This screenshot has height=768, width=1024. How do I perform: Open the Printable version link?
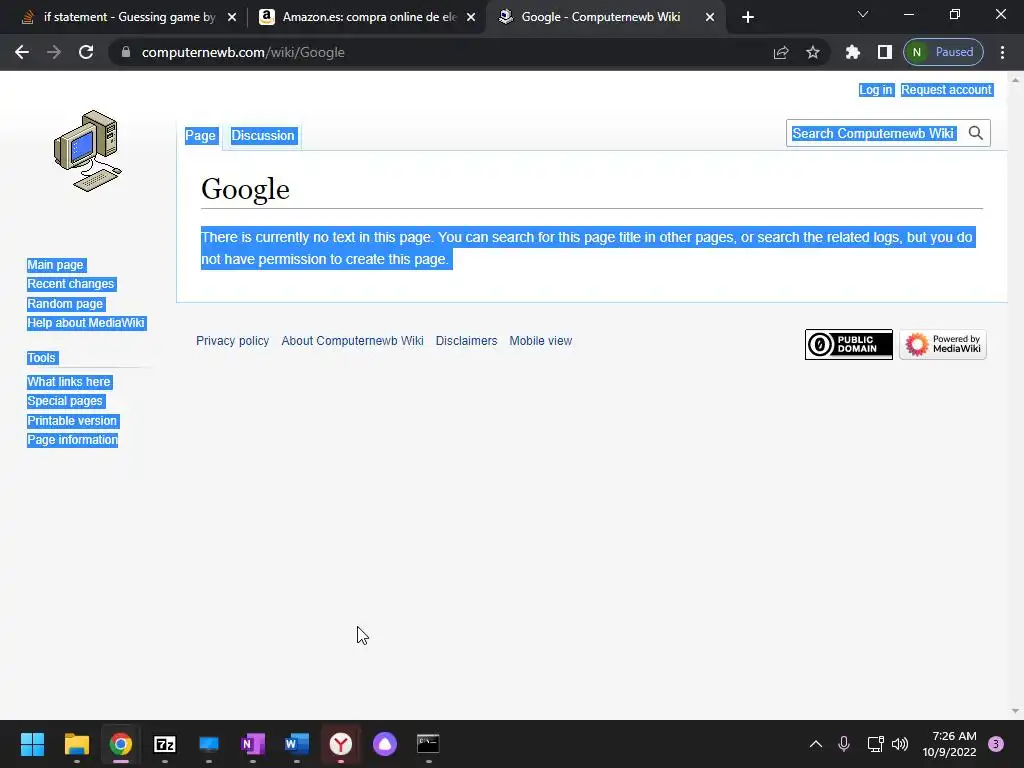pos(72,421)
